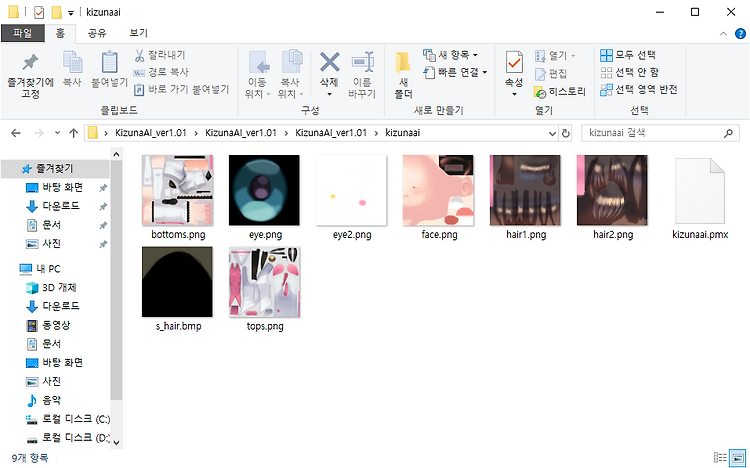Click kizunaai breadcrumb in address bar
750x468 pixels.
coord(403,133)
